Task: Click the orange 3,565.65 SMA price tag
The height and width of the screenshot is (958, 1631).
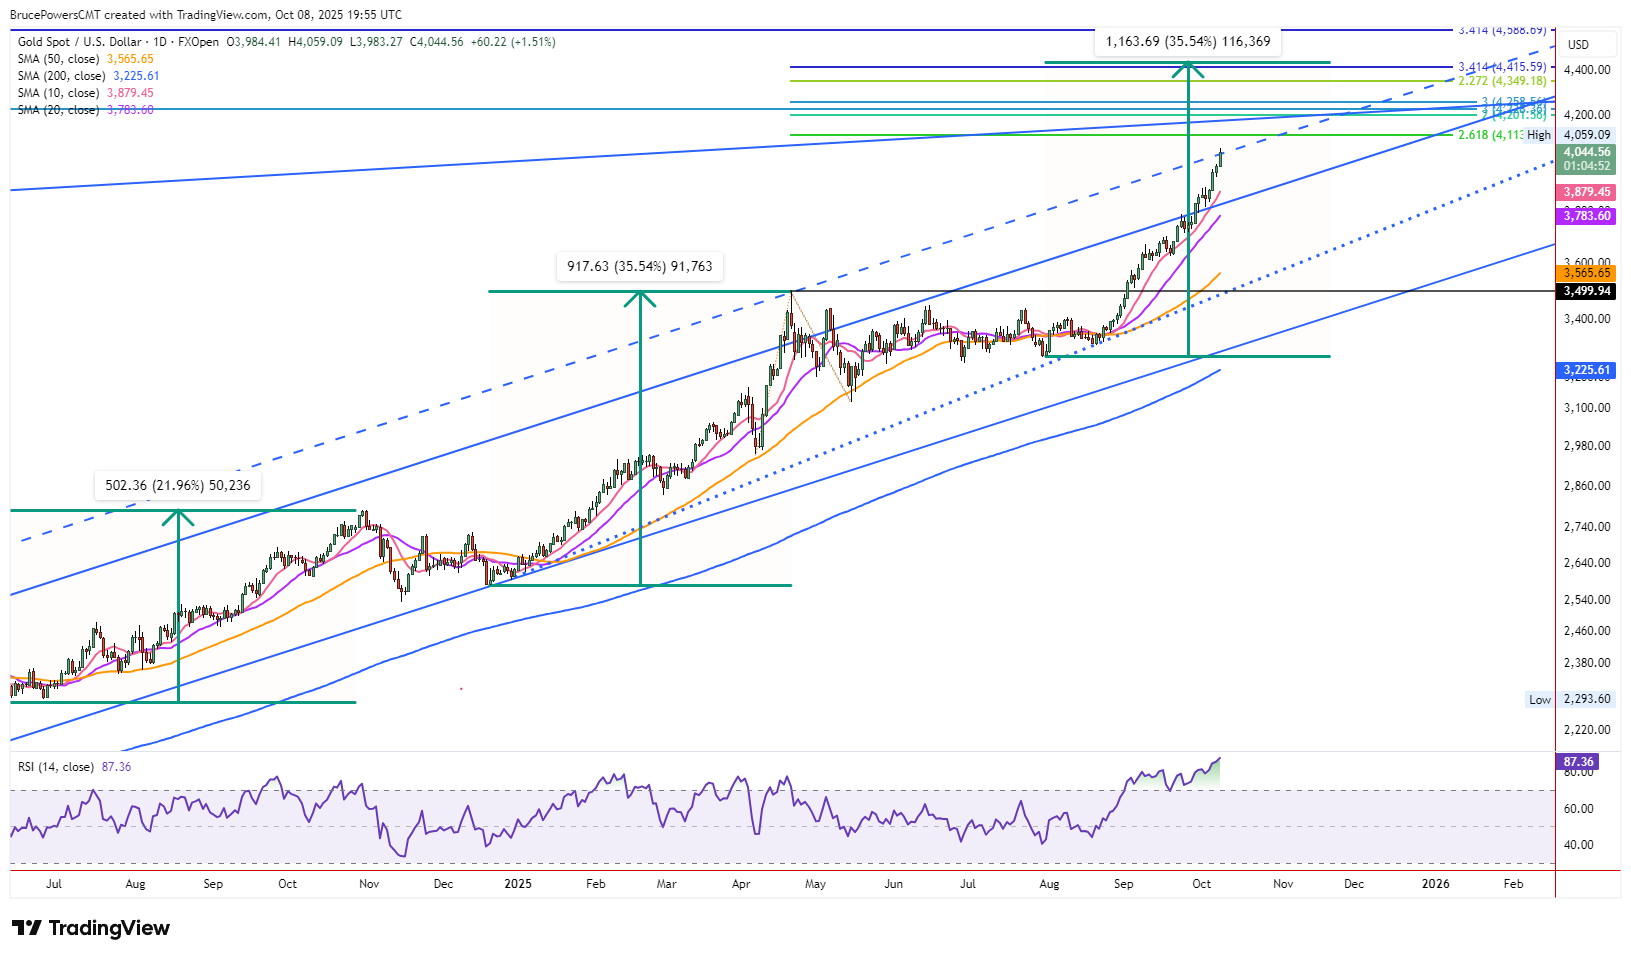Action: [1587, 273]
